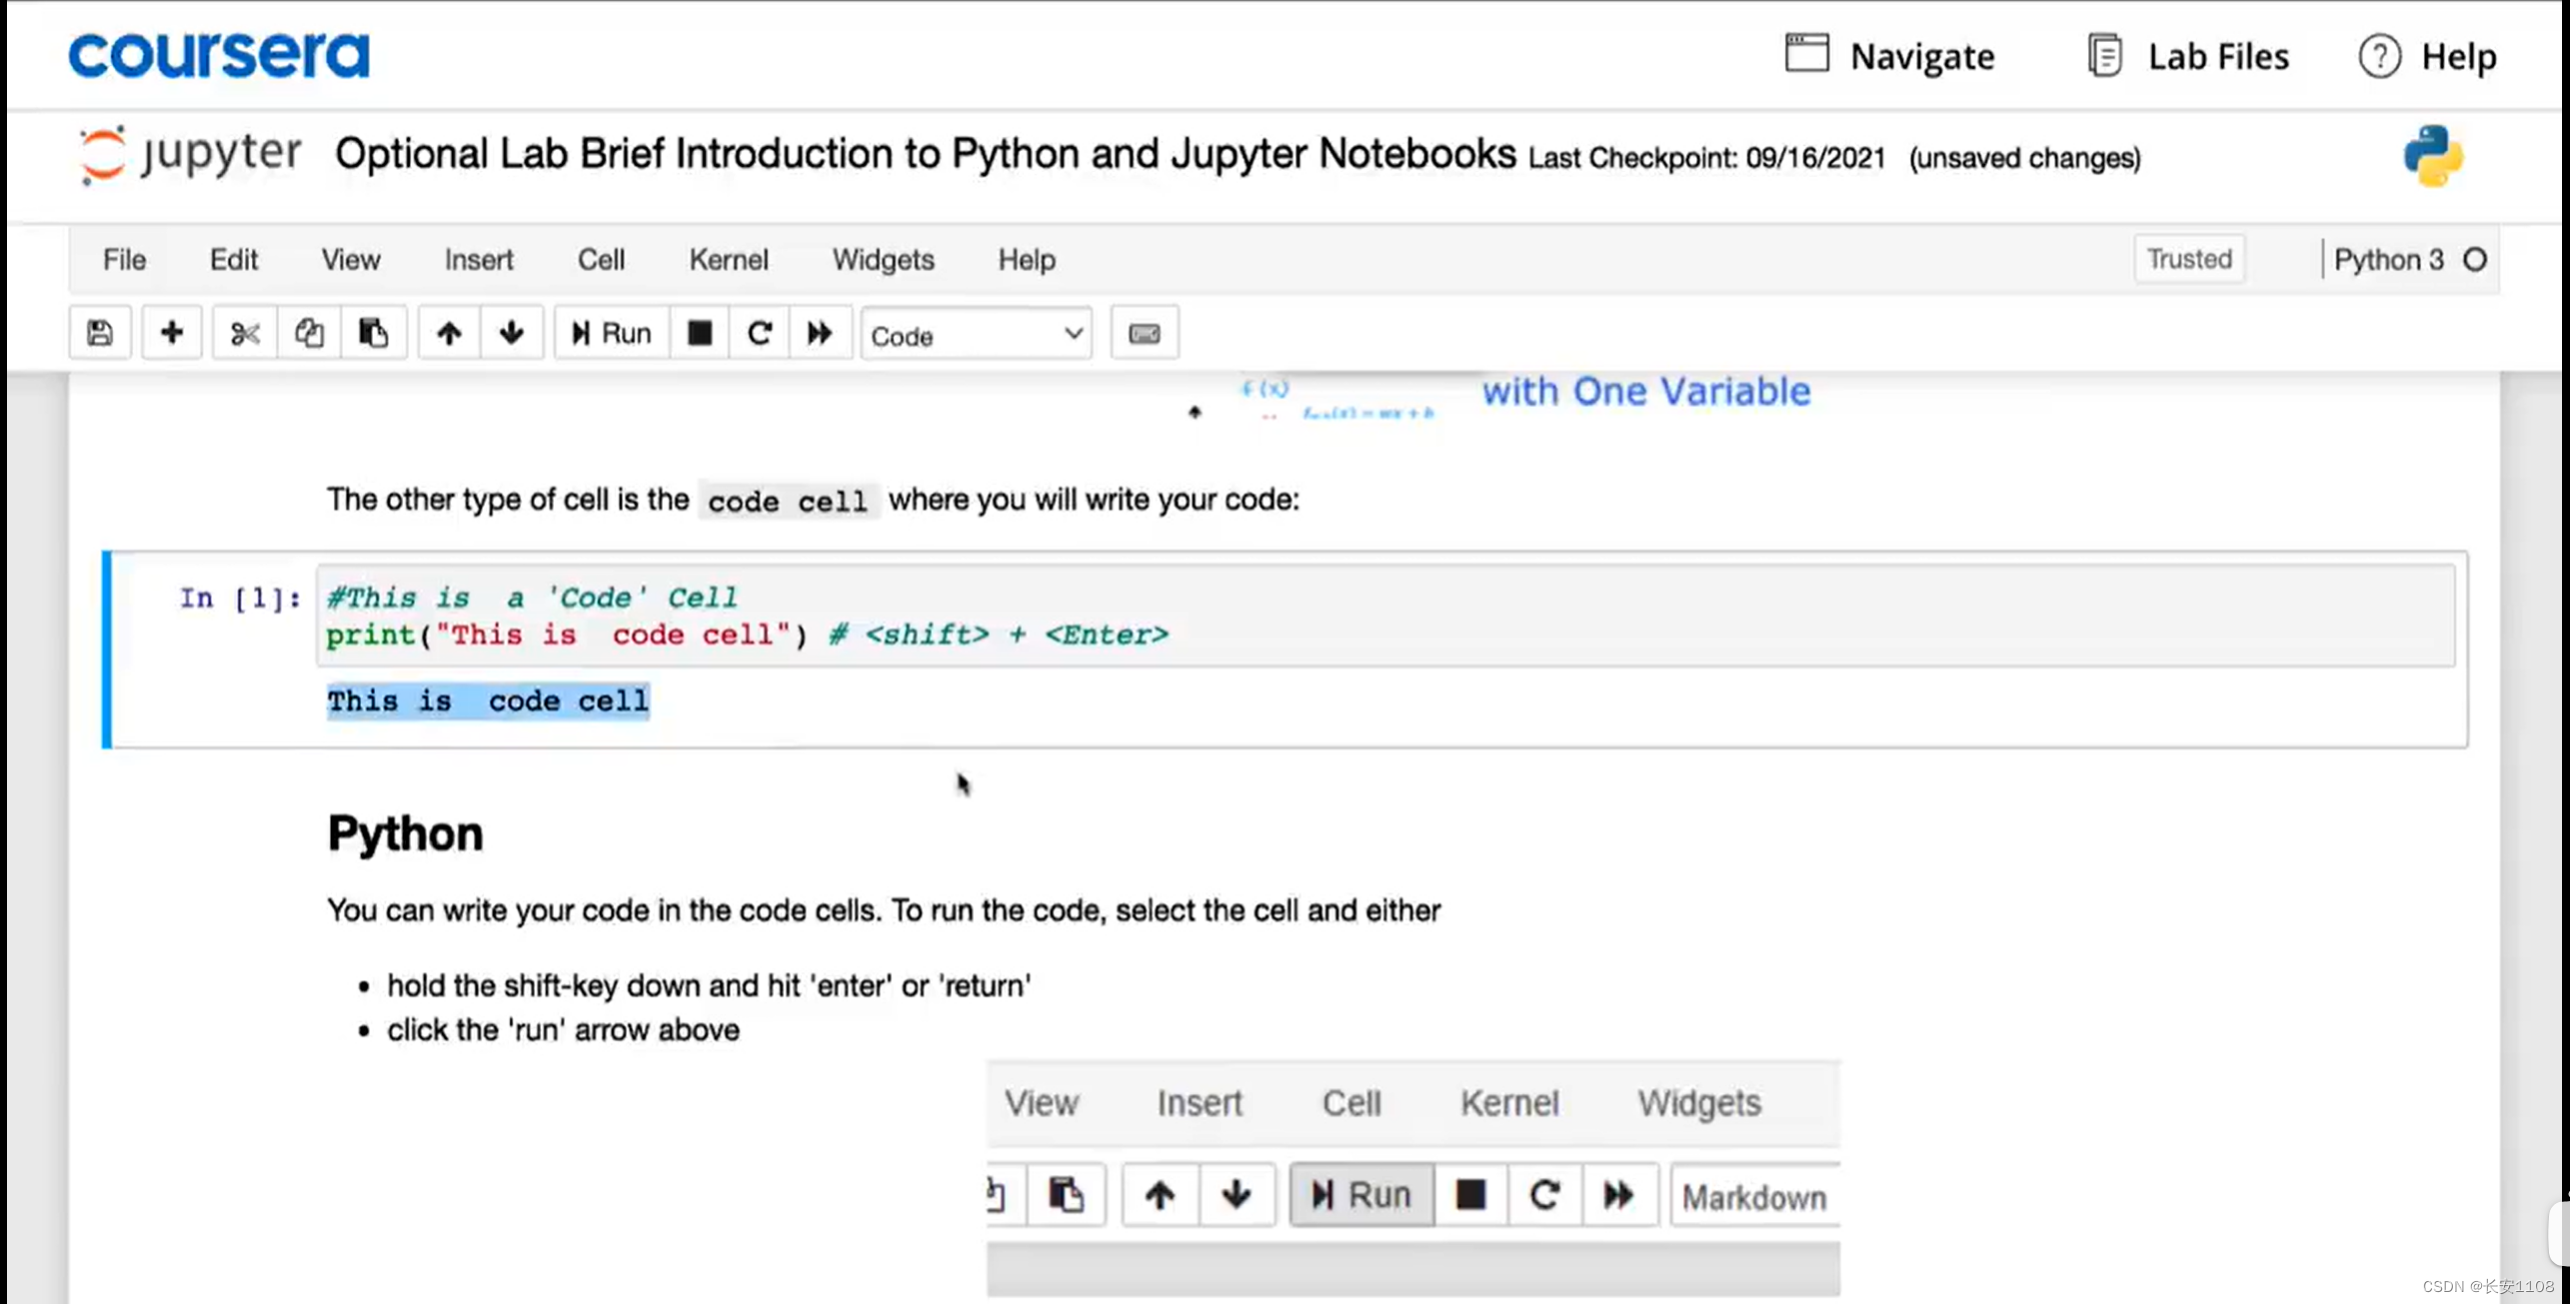Open the cell type Code dropdown

tap(977, 335)
